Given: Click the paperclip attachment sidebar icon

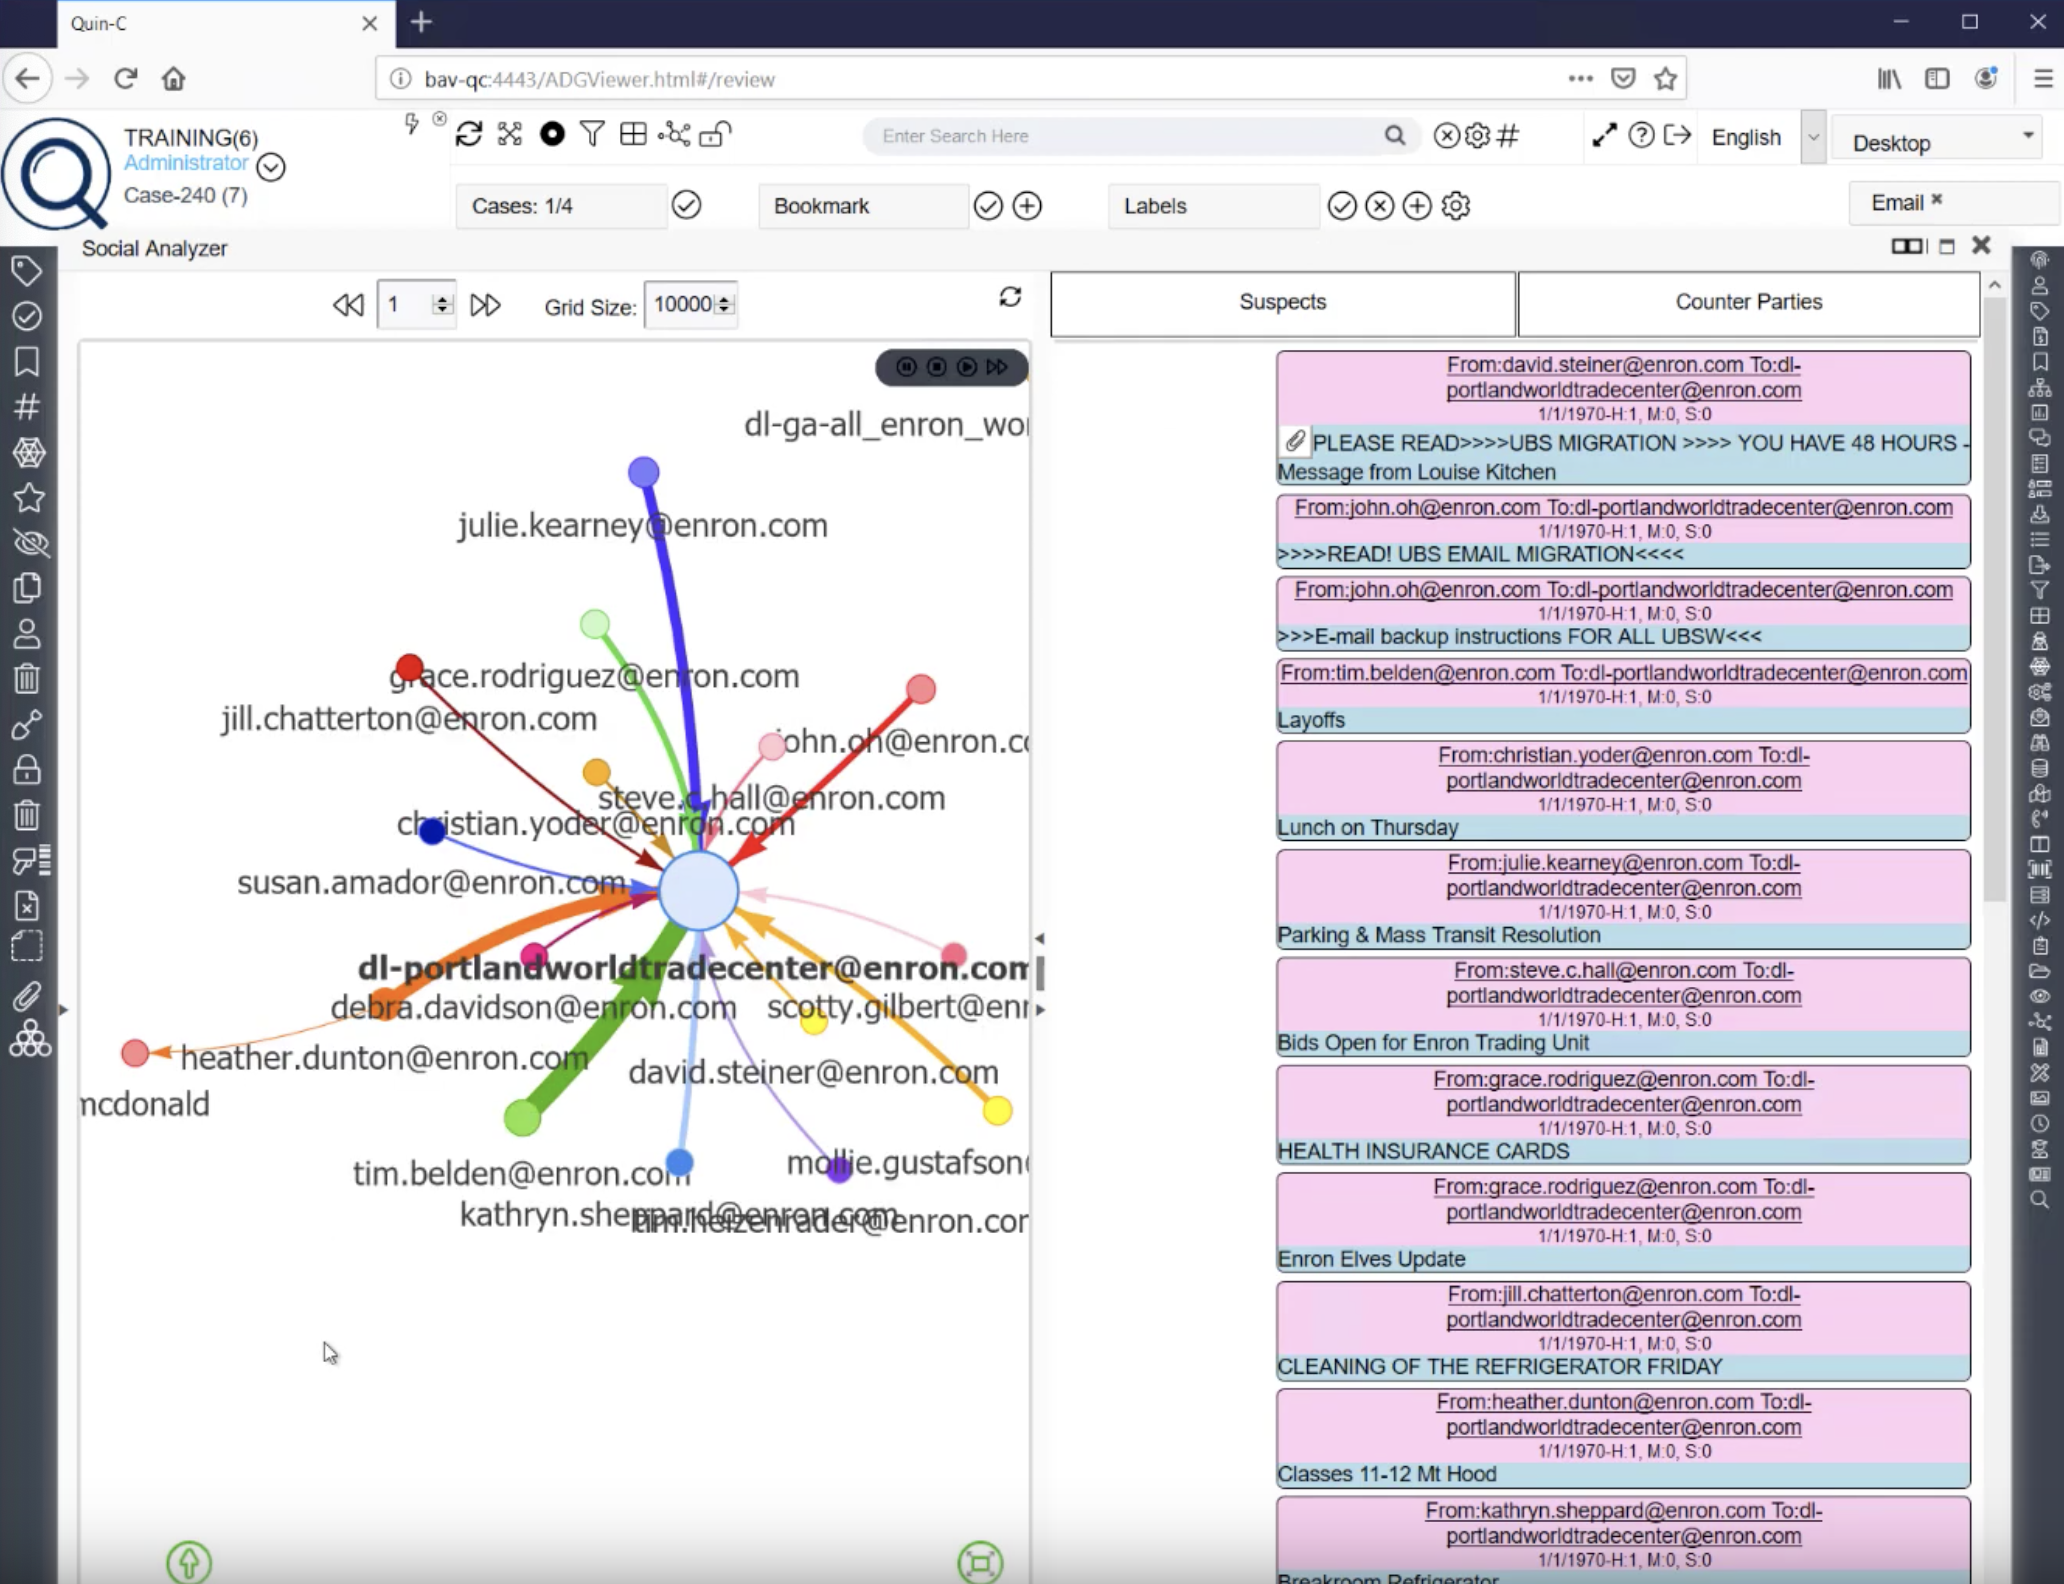Looking at the screenshot, I should point(27,996).
